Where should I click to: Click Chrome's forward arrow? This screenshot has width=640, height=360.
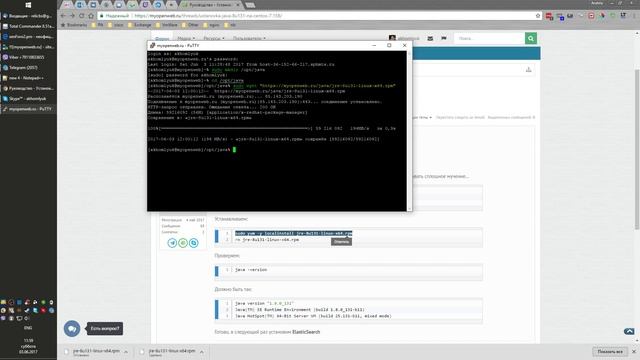(72, 16)
